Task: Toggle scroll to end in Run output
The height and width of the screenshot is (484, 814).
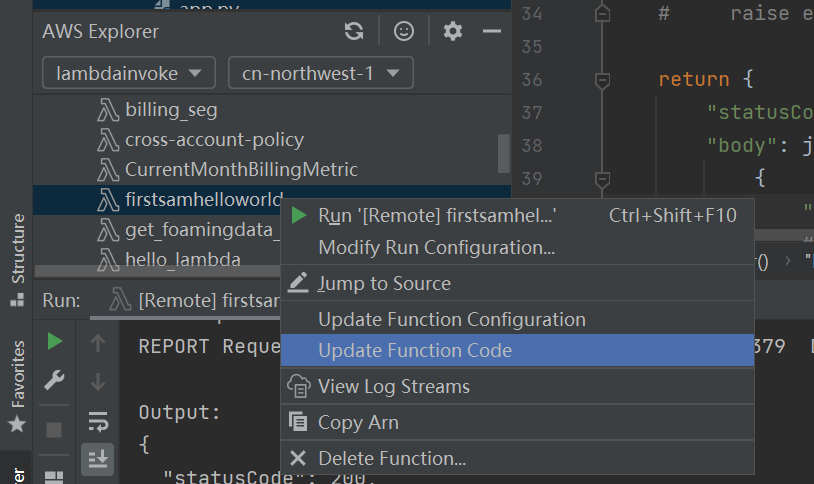Action: (x=98, y=460)
